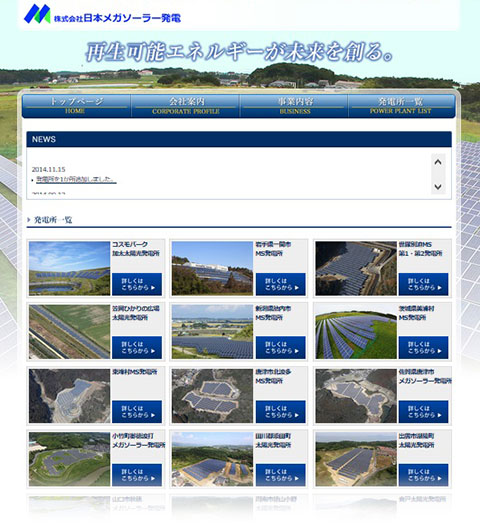Click the NEWS section header bar
Viewport: 480px width, 528px height.
(x=239, y=139)
